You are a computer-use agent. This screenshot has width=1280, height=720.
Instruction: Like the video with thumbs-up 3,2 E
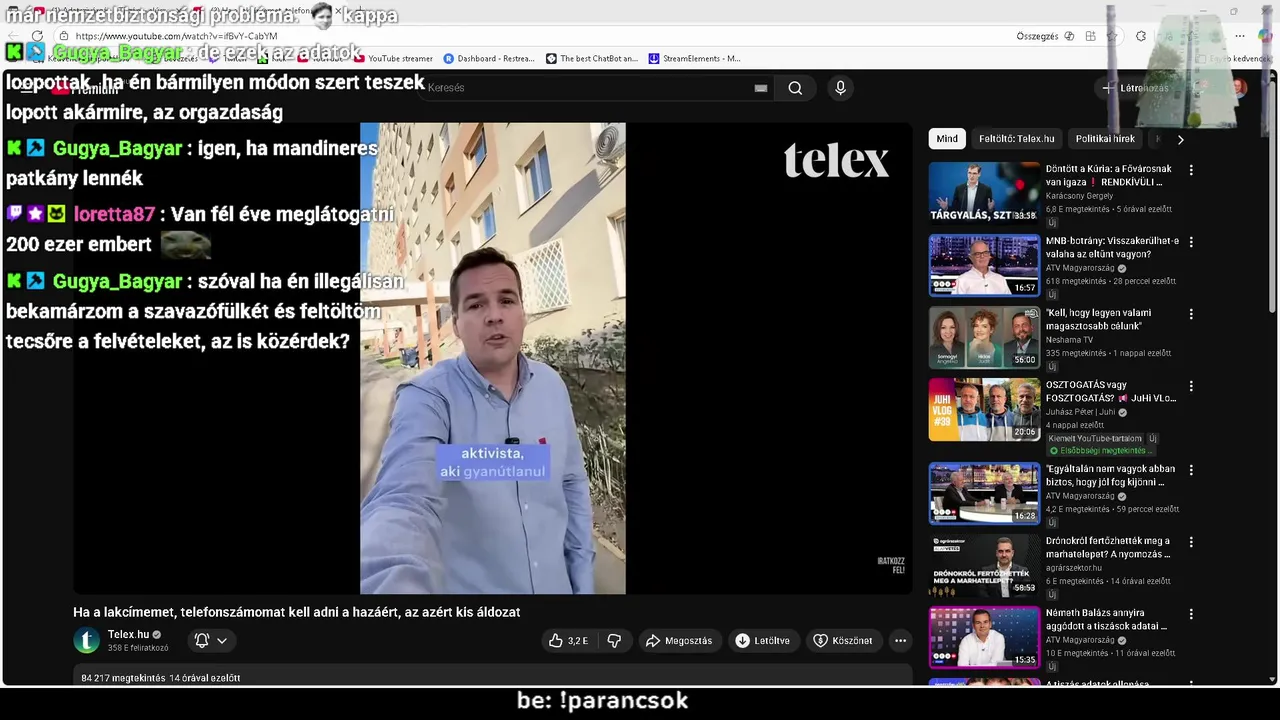[568, 640]
